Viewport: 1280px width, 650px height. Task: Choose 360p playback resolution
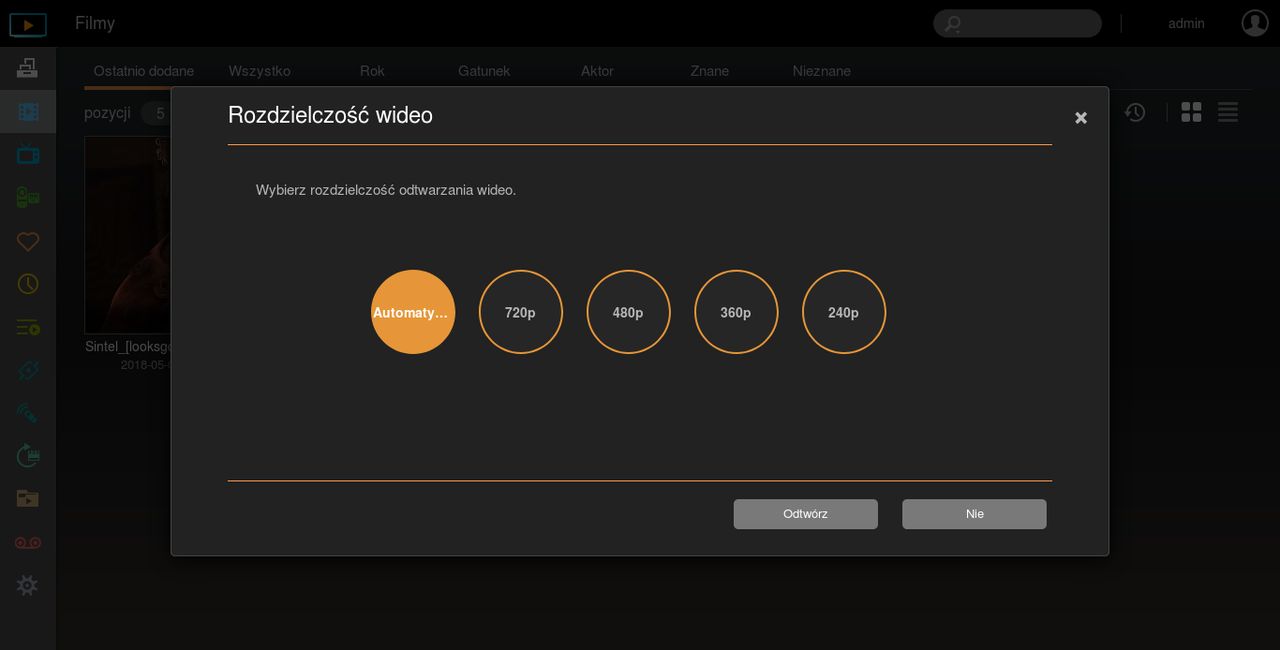click(736, 312)
